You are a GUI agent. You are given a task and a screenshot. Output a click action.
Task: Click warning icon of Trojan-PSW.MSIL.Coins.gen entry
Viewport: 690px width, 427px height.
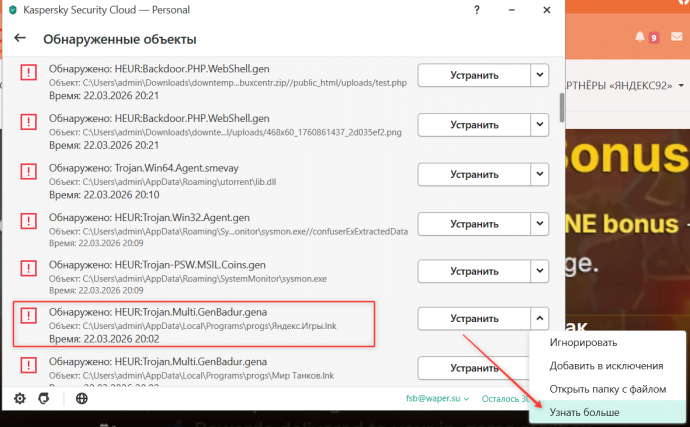click(28, 270)
